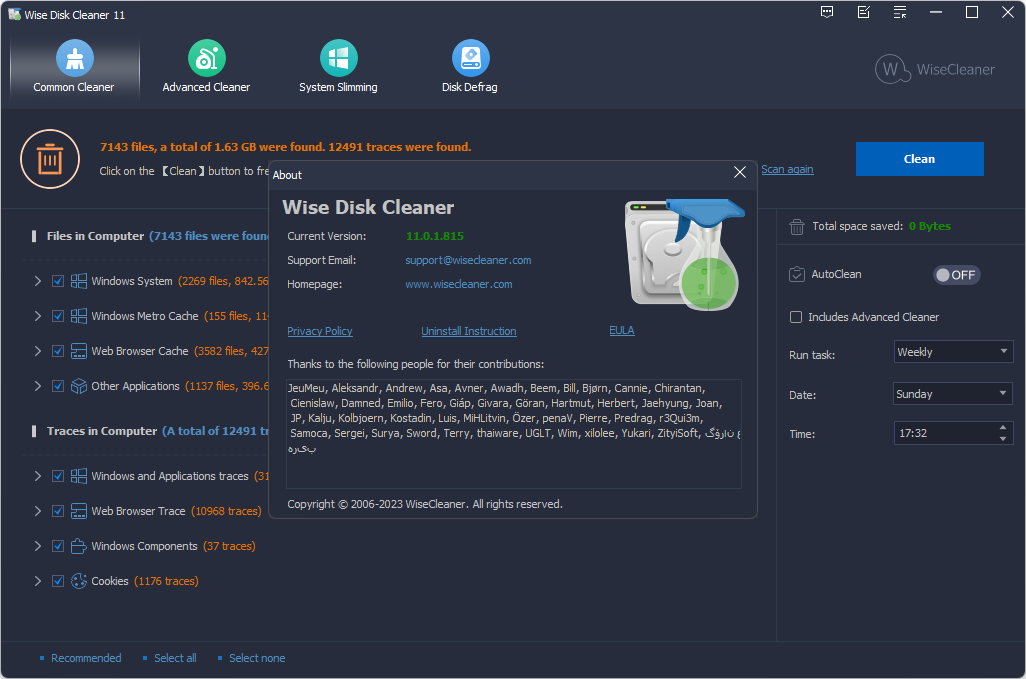1026x679 pixels.
Task: Expand the Windows Components category
Action: click(x=37, y=546)
